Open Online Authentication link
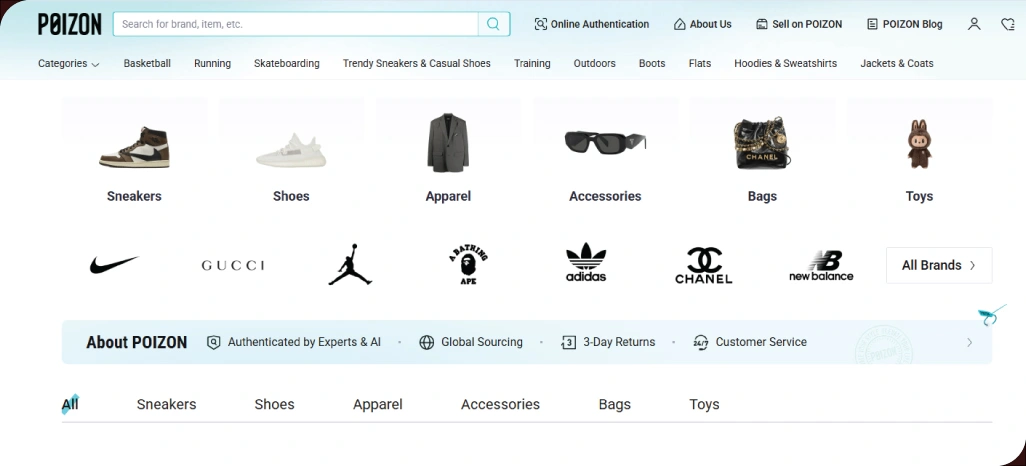1026x466 pixels. pyautogui.click(x=592, y=24)
